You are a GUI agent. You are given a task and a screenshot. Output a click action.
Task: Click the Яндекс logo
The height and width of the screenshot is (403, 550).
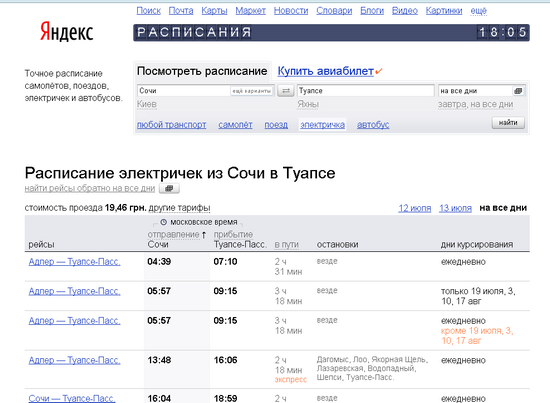tap(67, 32)
